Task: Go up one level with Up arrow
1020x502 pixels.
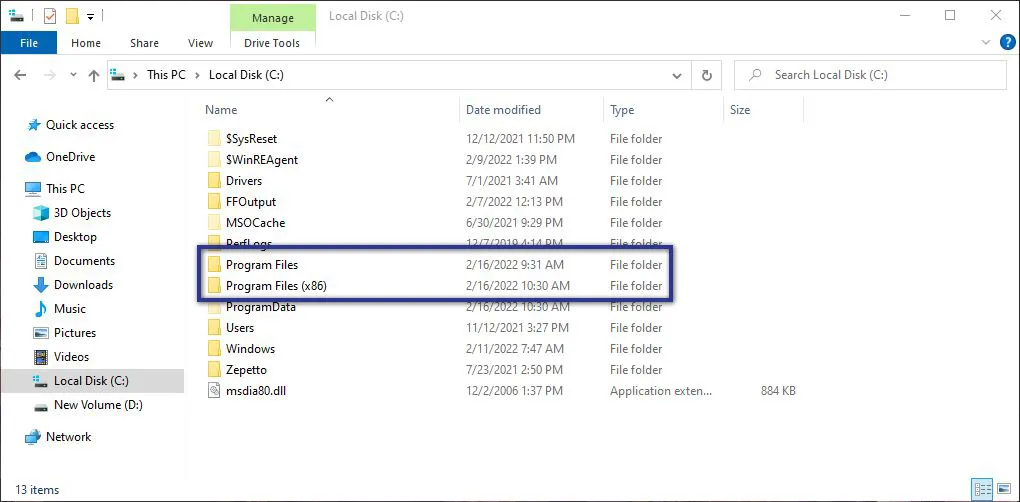Action: pos(94,75)
